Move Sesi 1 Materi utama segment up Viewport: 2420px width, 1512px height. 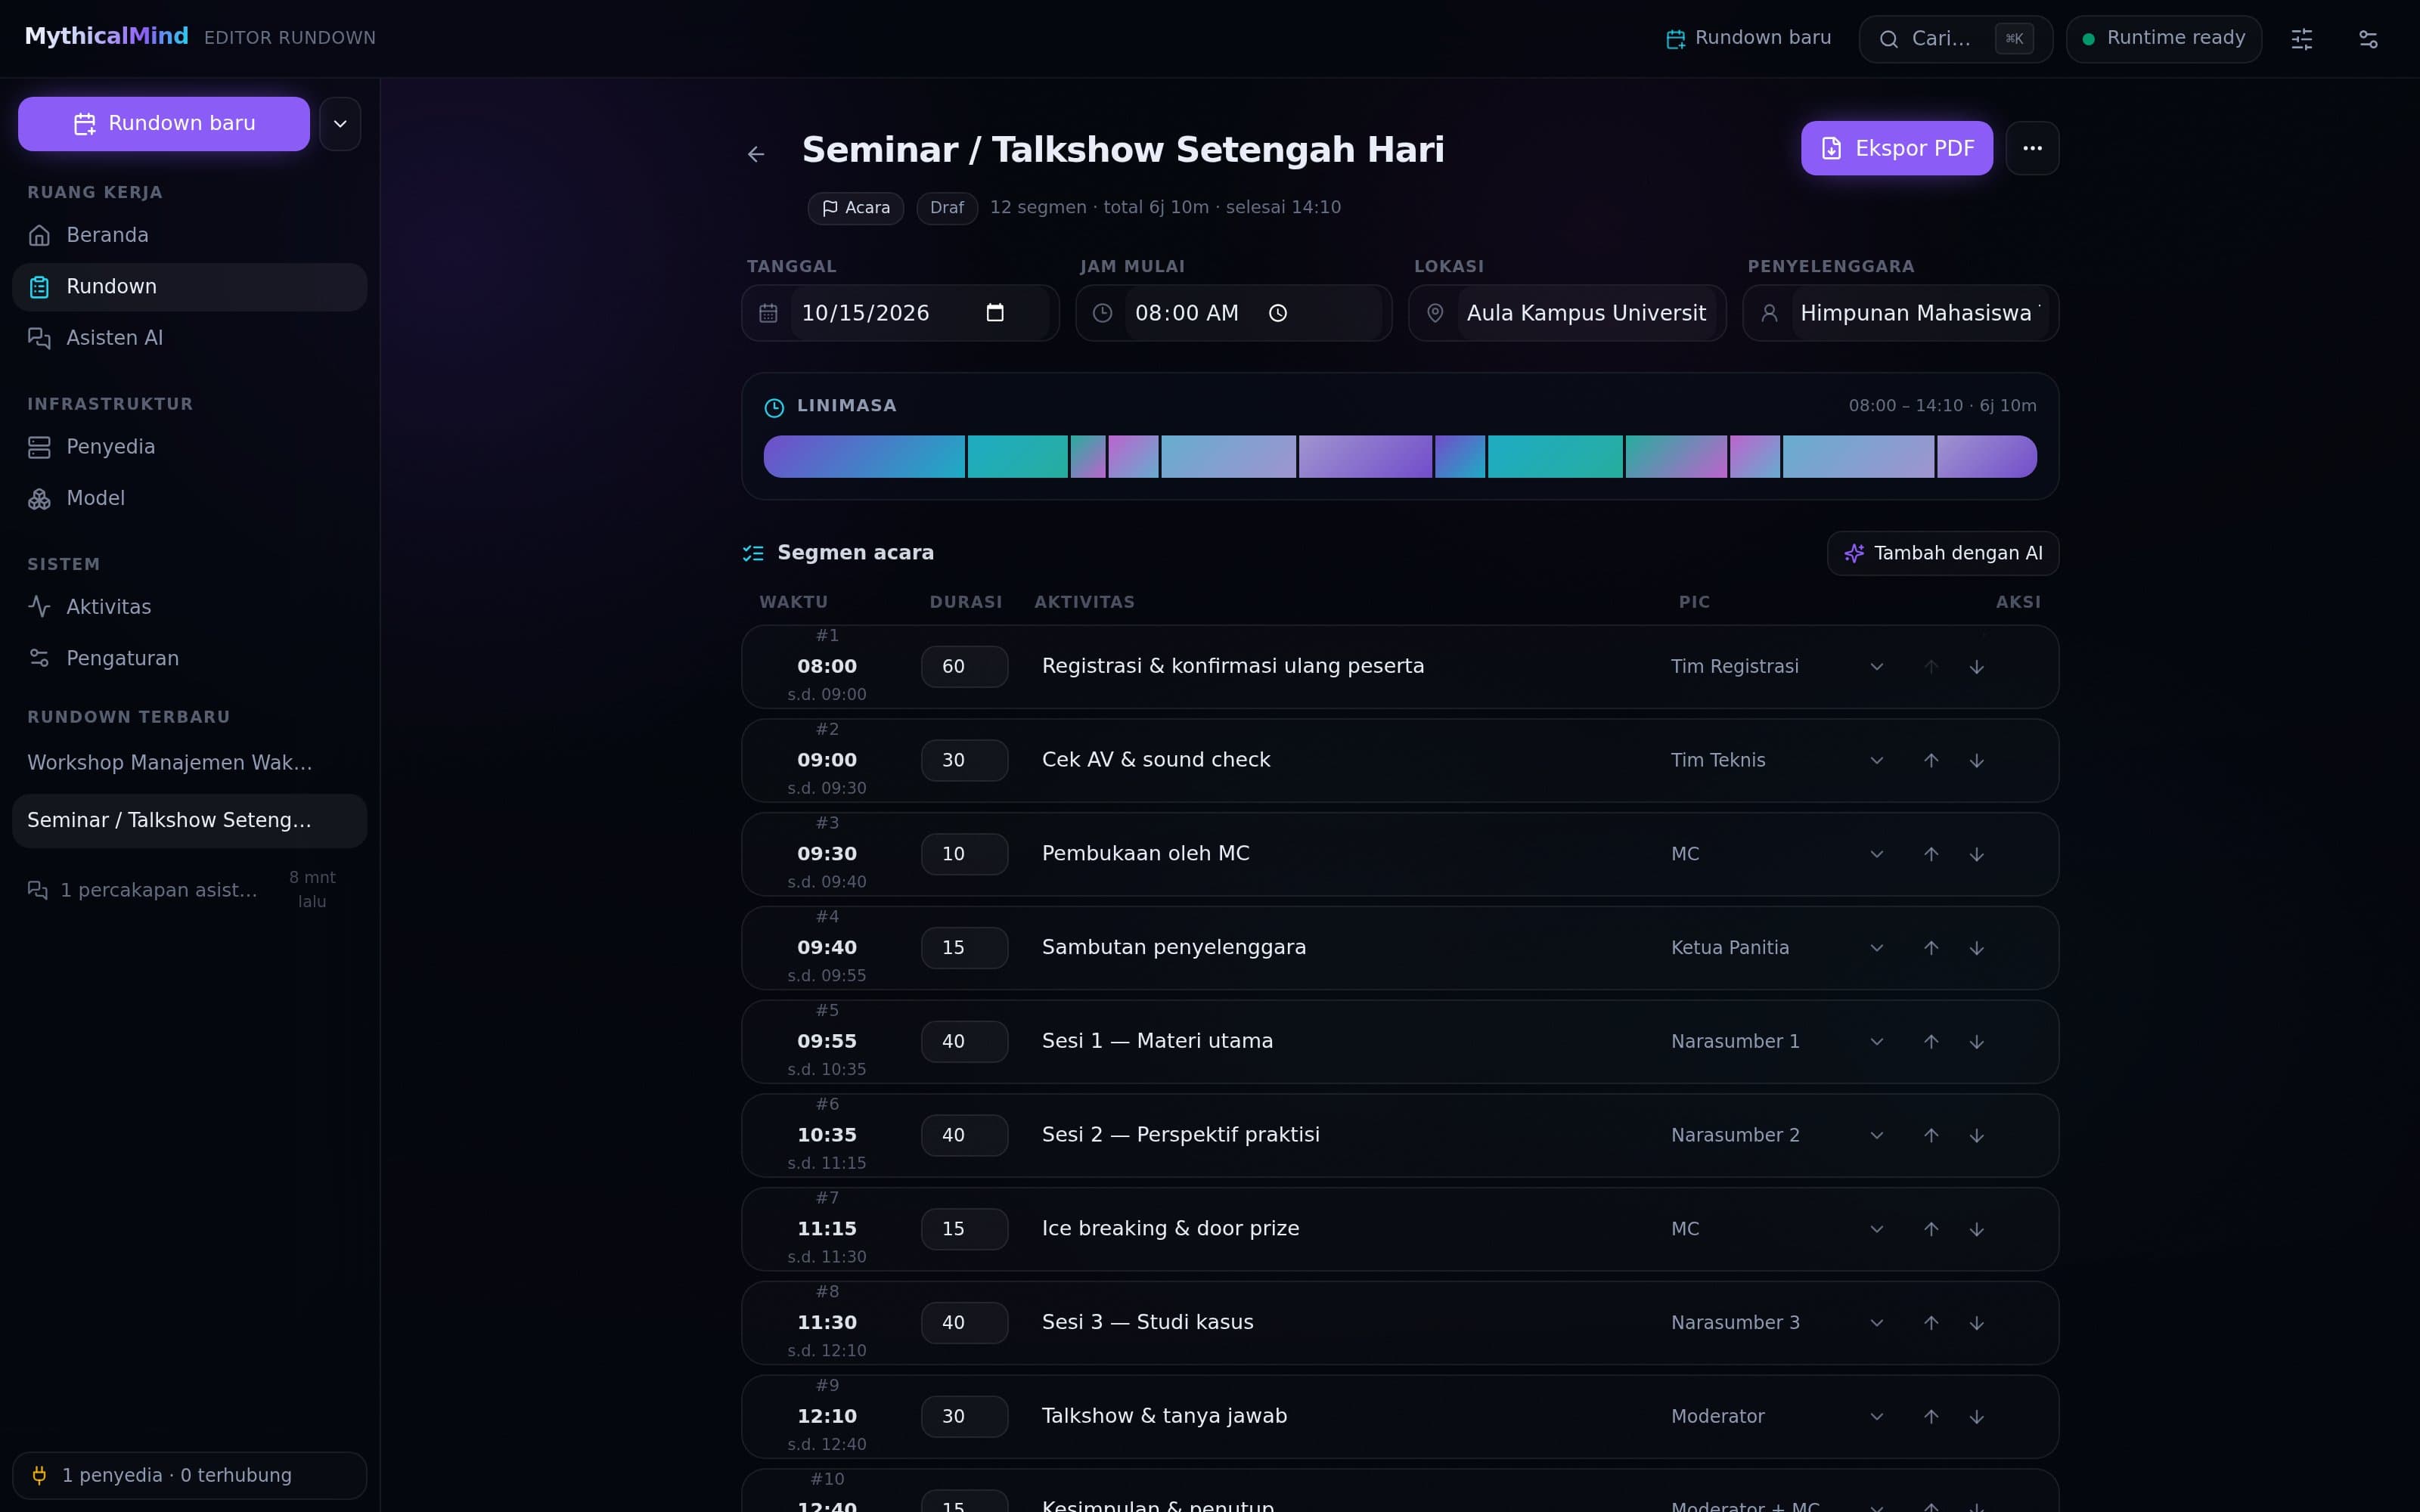pos(1931,1041)
